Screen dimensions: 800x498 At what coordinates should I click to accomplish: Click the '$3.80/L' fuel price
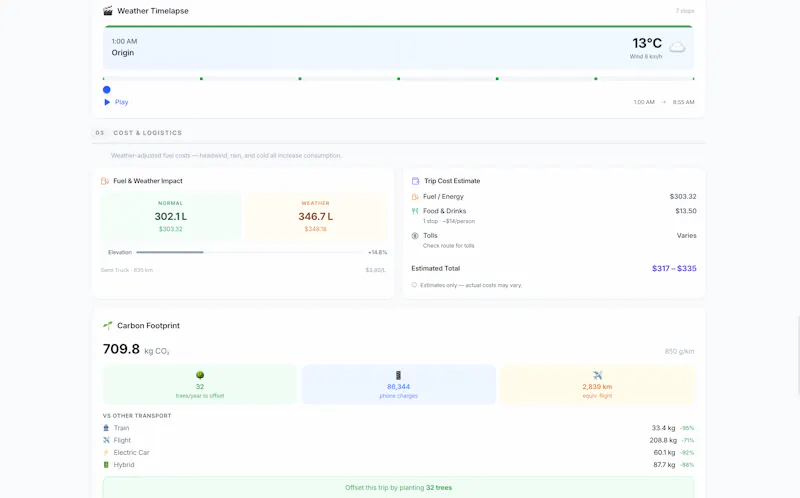(376, 270)
